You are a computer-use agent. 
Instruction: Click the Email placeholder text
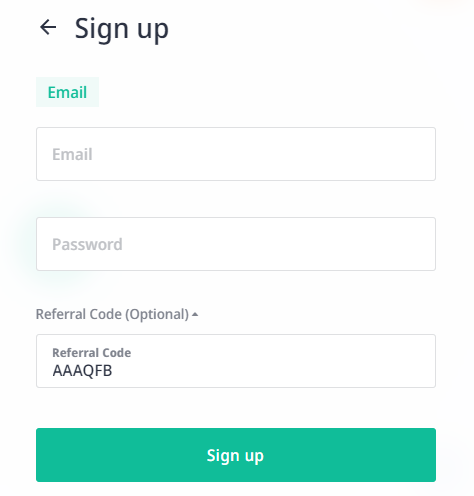click(72, 154)
